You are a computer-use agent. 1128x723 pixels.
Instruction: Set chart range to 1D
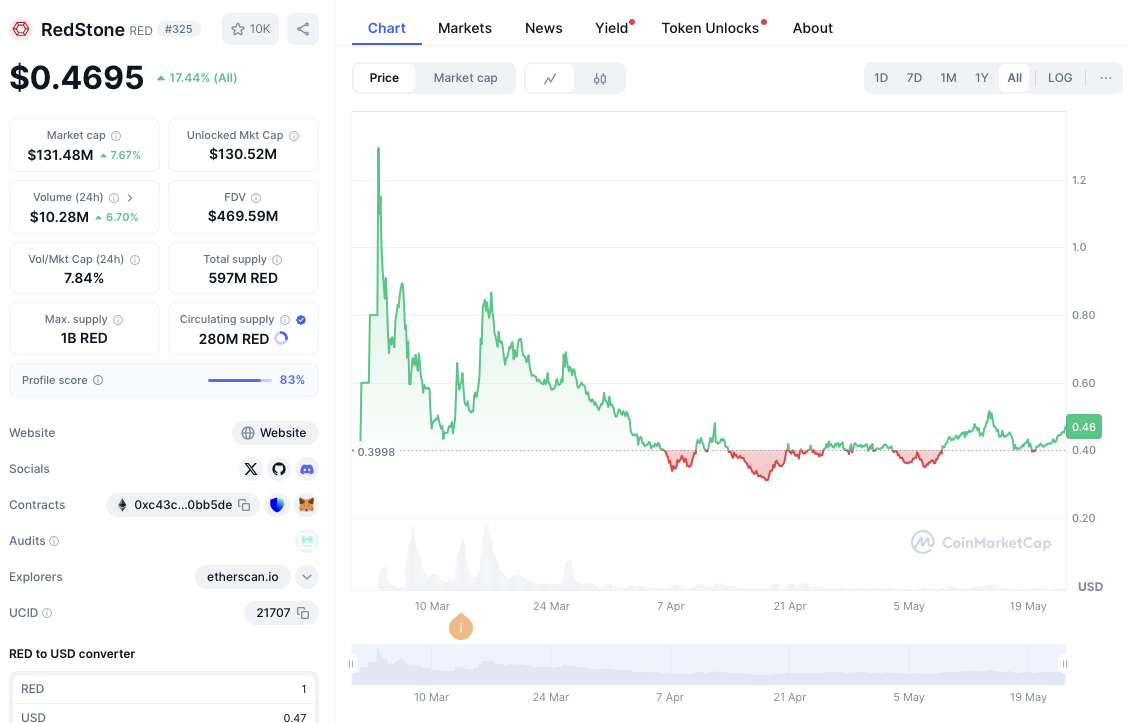881,78
